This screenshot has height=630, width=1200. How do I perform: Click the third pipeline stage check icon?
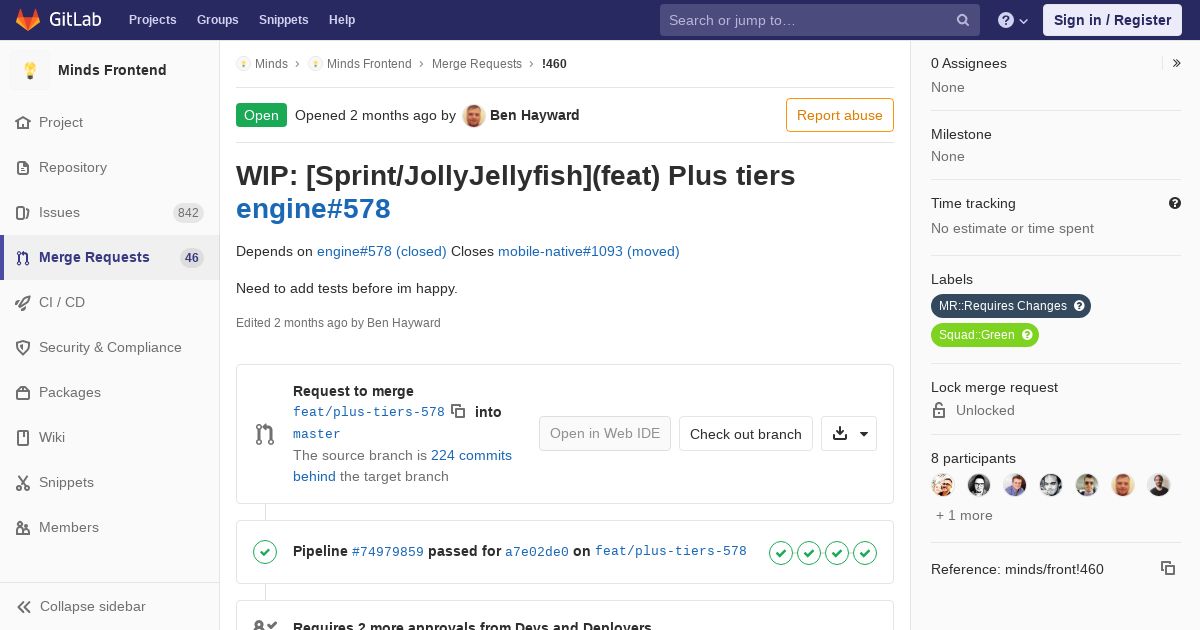837,552
